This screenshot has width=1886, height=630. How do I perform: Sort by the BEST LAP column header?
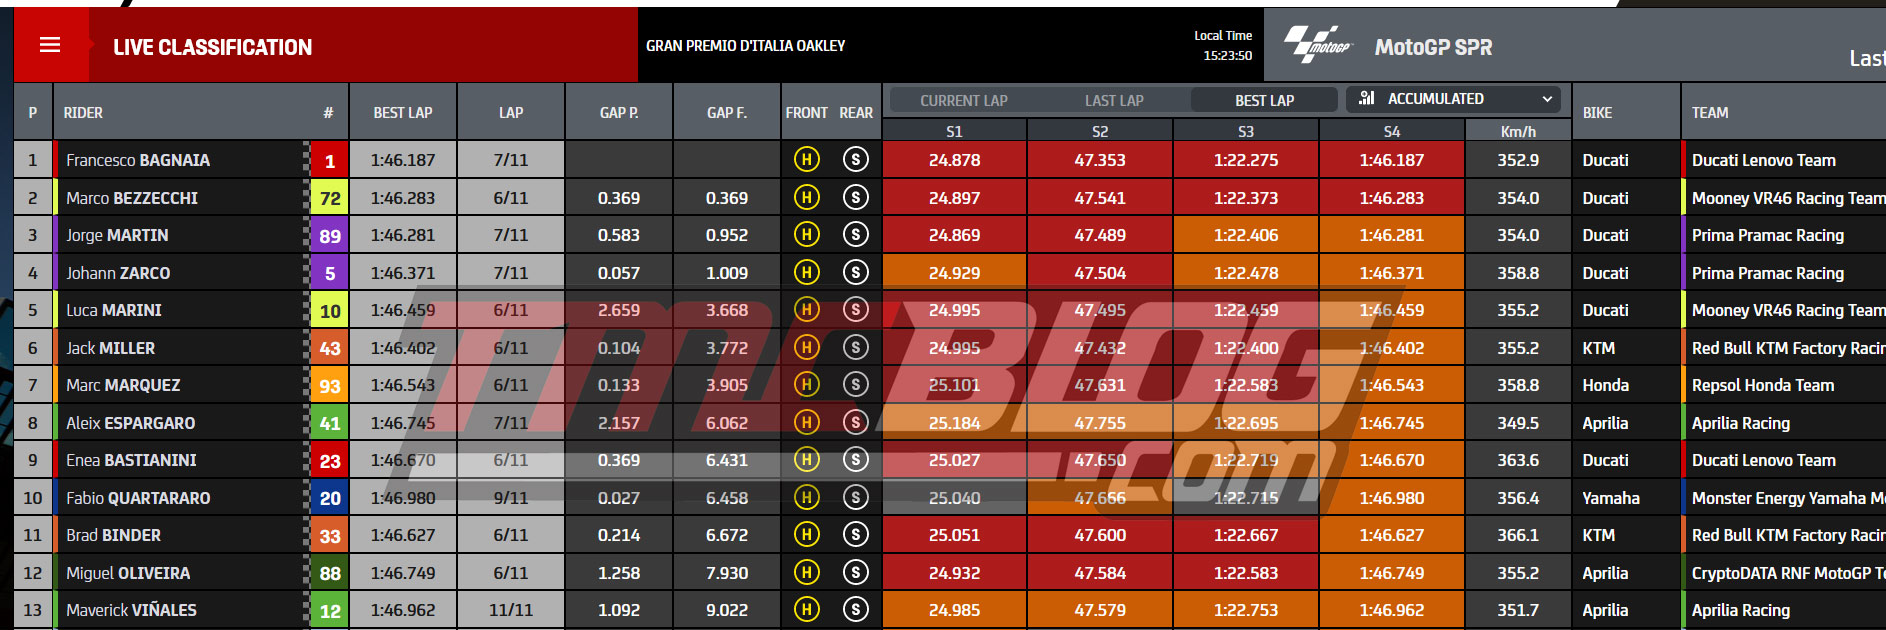click(403, 113)
